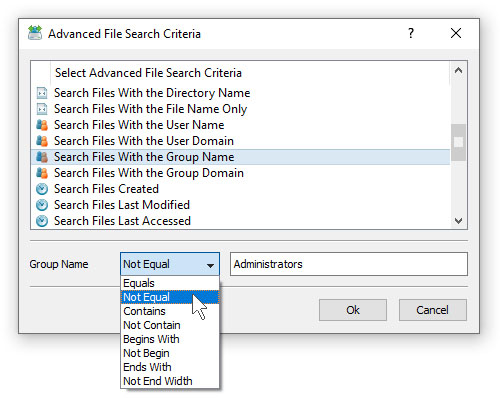Click the criteria list scroll up arrow
Image resolution: width=500 pixels, height=398 pixels.
(459, 70)
